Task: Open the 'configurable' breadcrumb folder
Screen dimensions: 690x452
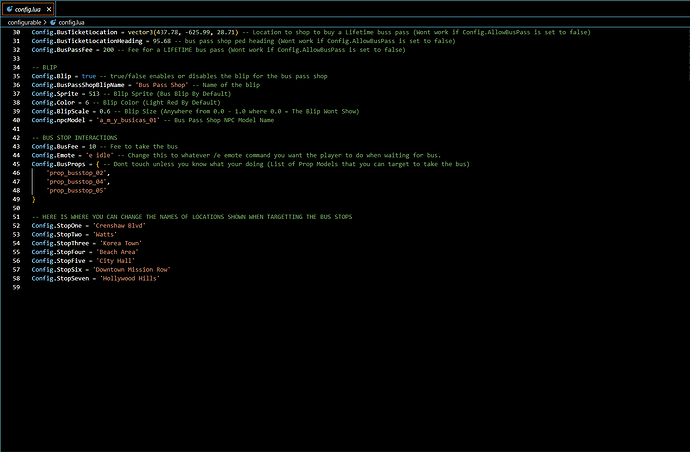Action: click(24, 22)
